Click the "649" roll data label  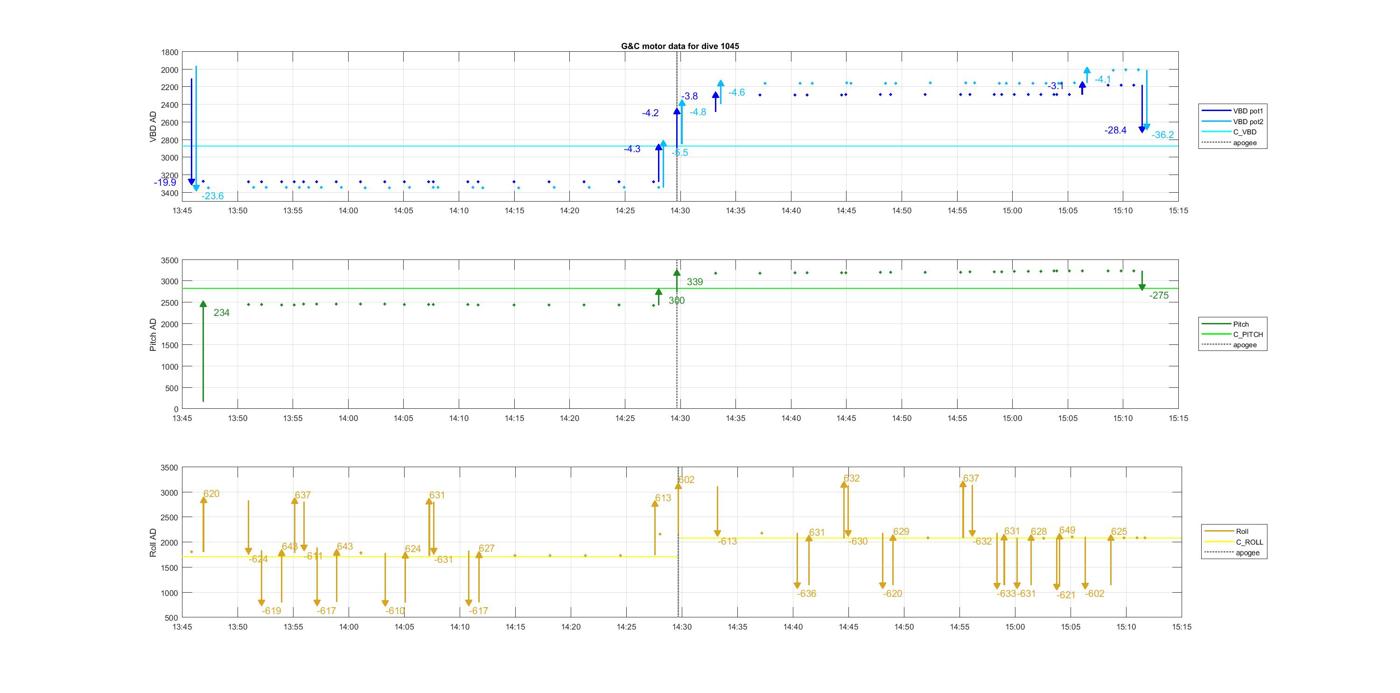[x=1067, y=531]
